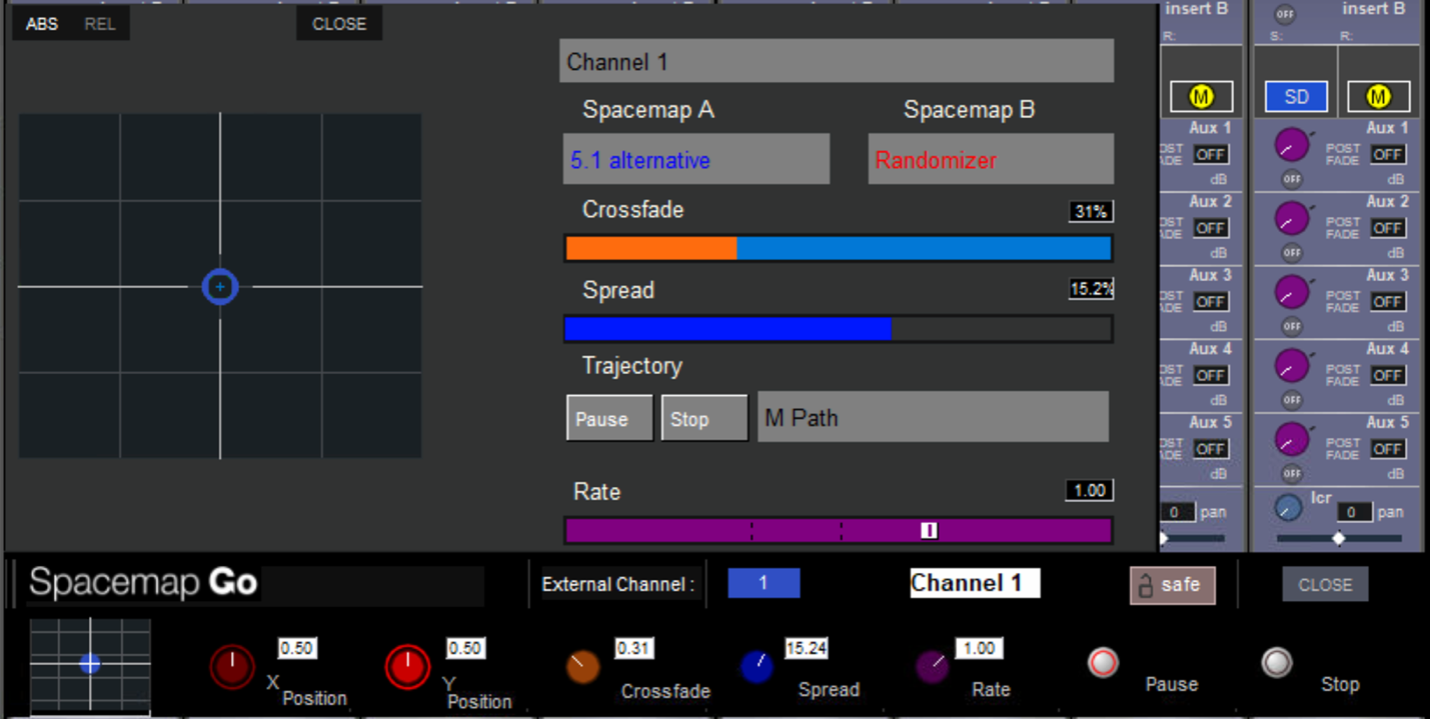Screen dimensions: 1430x724
Task: Toggle Aux 1 OFF switch beside the purple knob
Action: click(x=1387, y=154)
